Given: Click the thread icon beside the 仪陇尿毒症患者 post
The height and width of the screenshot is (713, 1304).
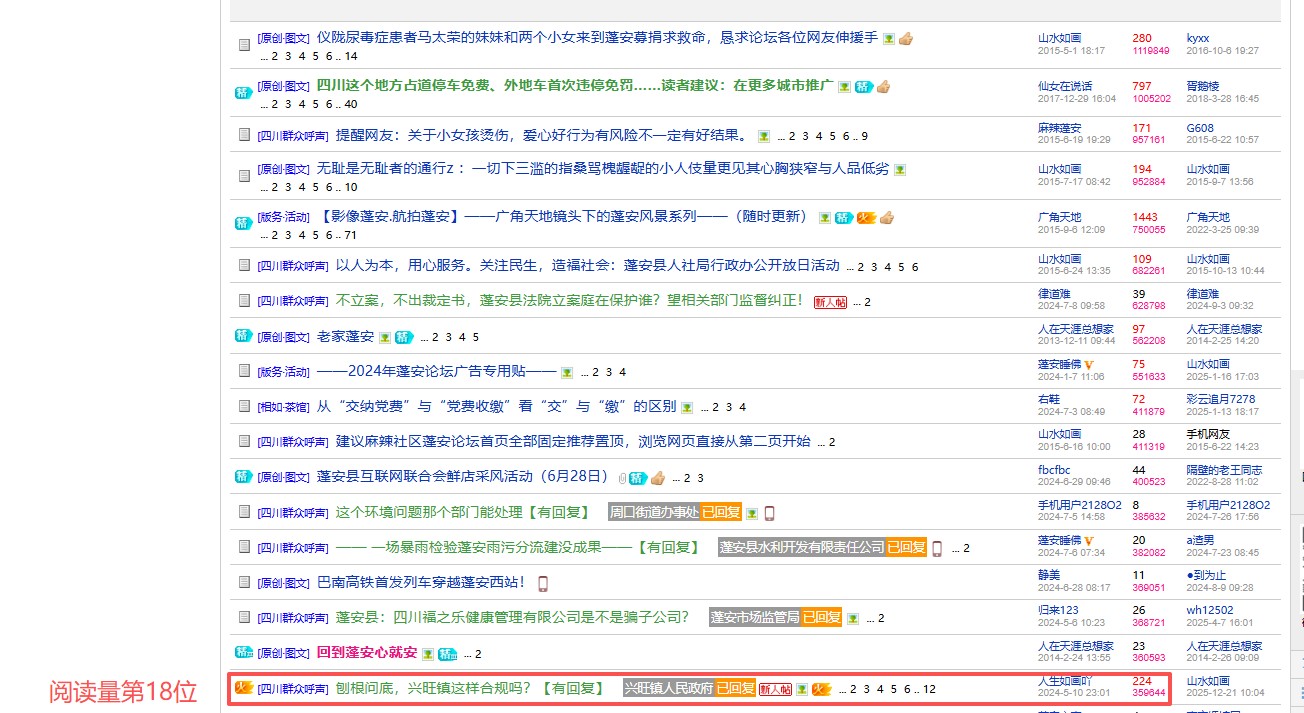Looking at the screenshot, I should pyautogui.click(x=244, y=45).
